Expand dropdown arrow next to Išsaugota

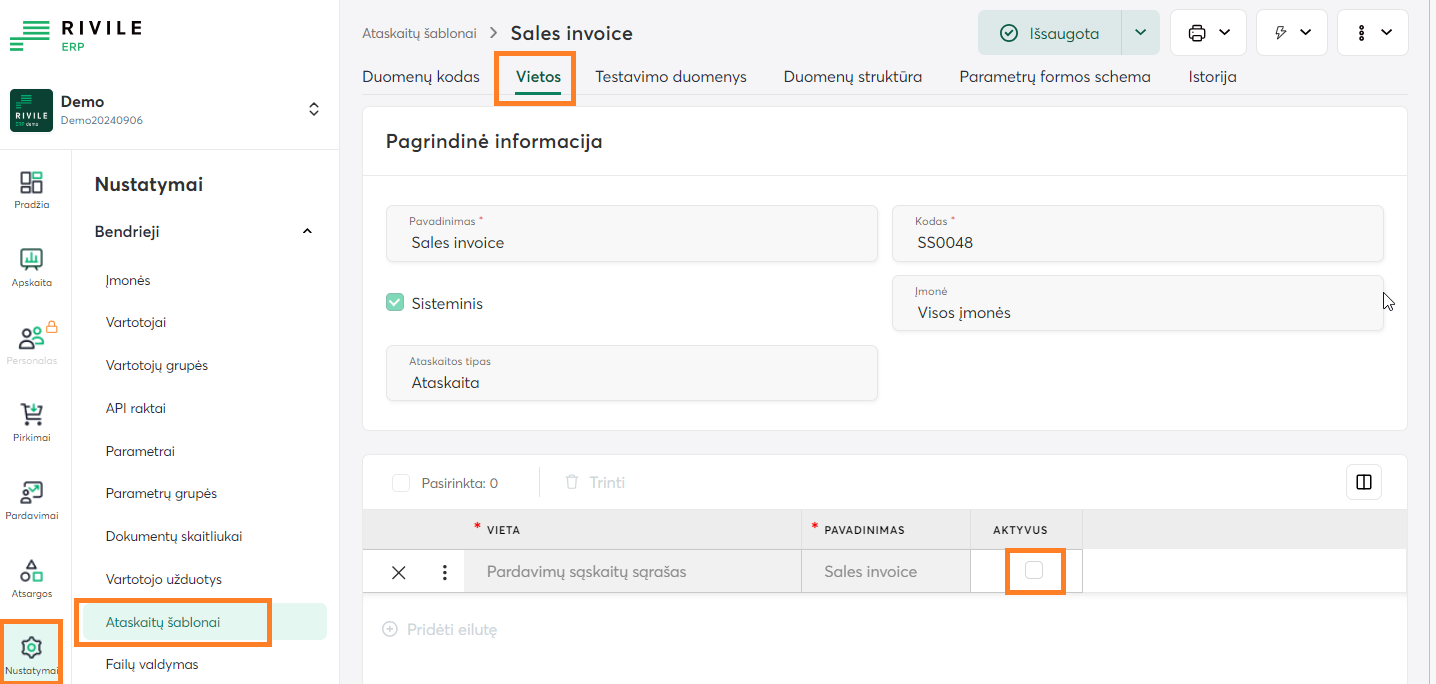pyautogui.click(x=1140, y=33)
